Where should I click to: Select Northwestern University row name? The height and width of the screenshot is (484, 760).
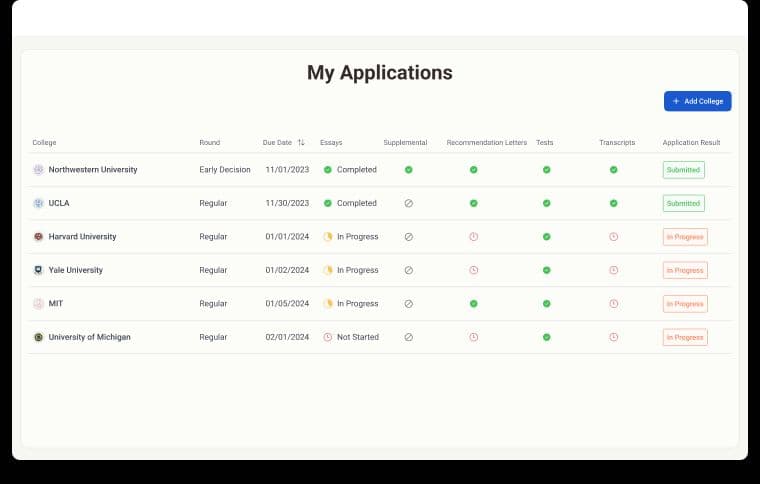[93, 170]
